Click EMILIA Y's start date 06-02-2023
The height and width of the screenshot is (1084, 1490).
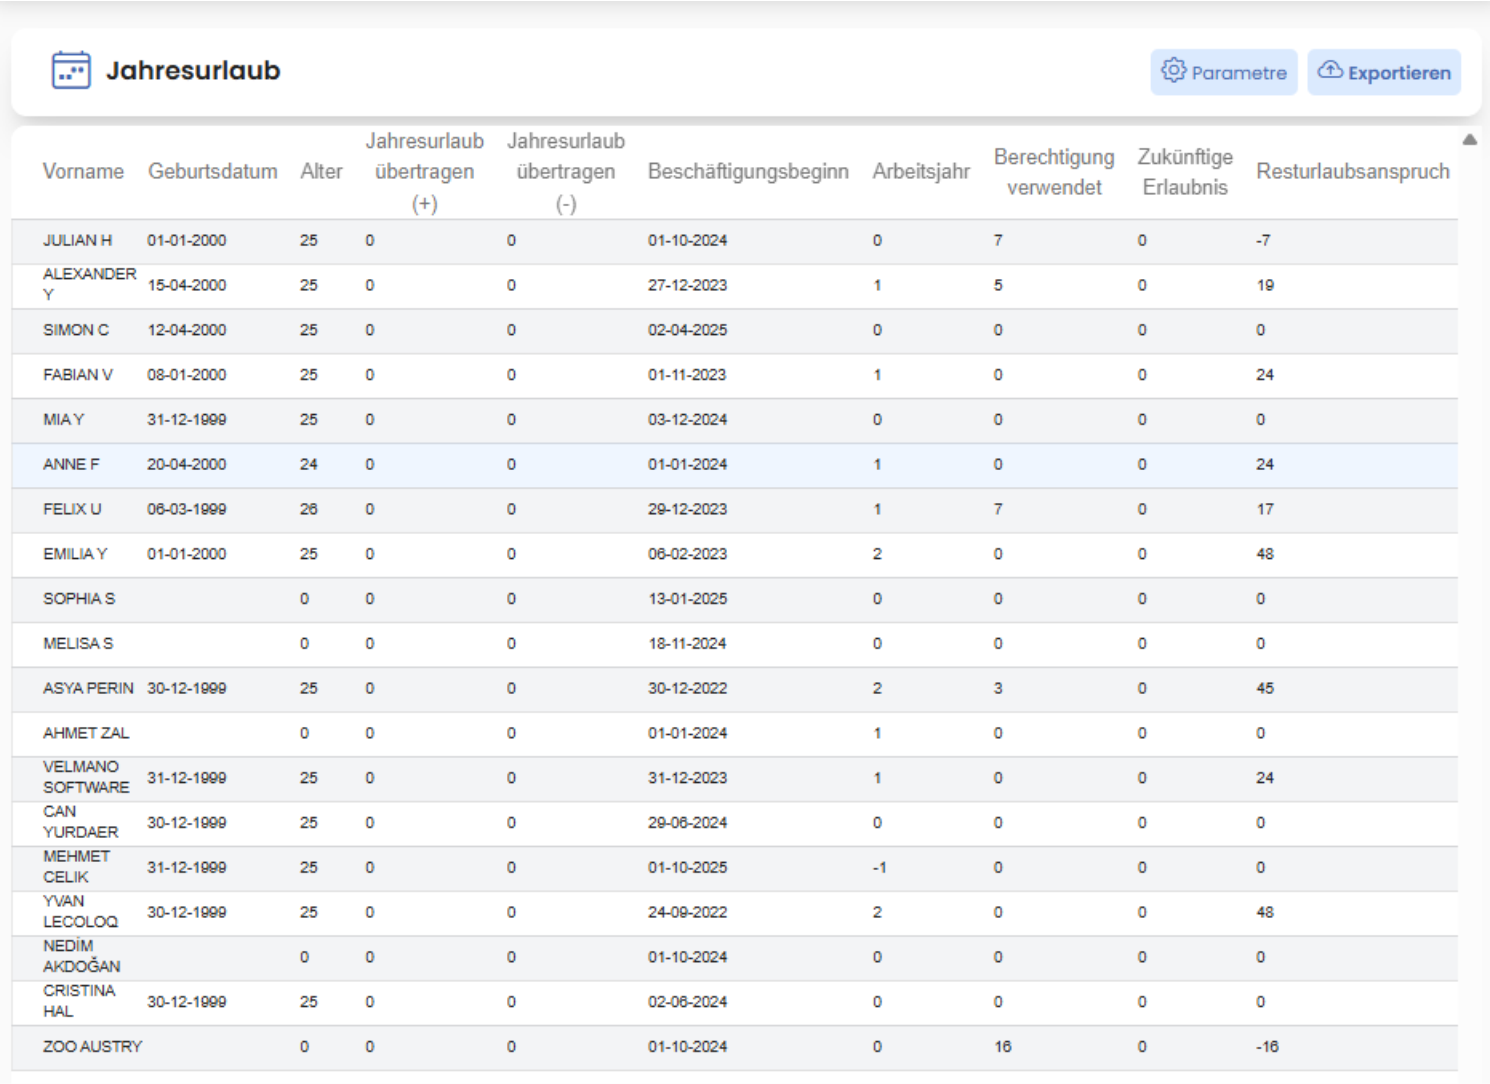tap(688, 555)
